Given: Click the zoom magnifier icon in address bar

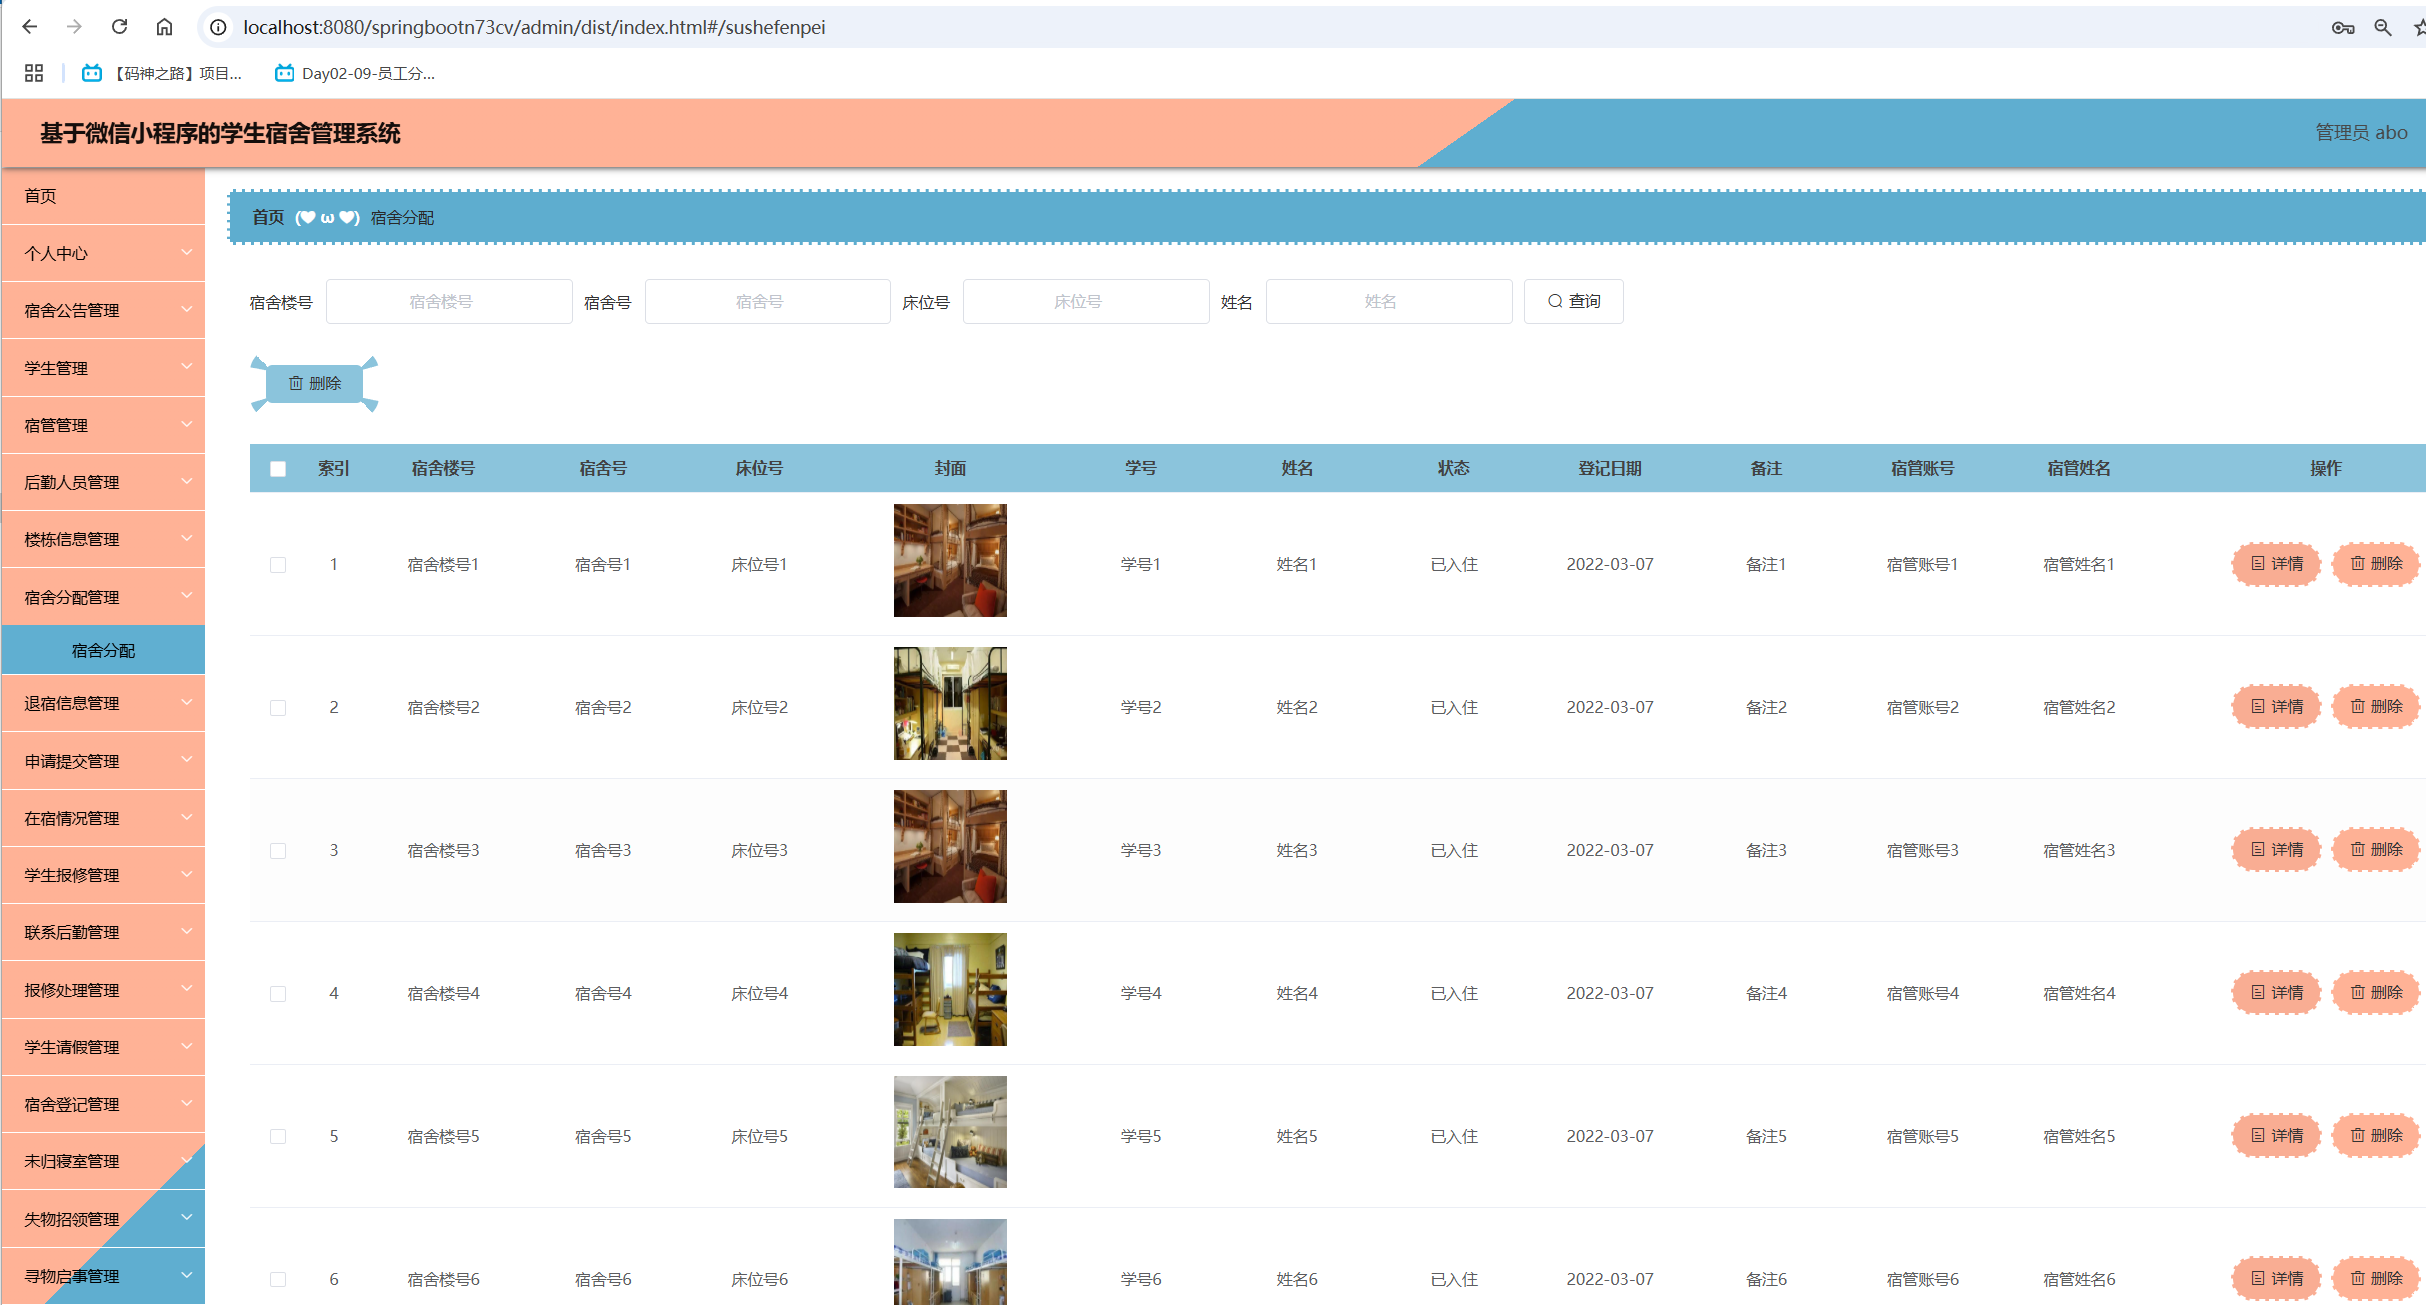Looking at the screenshot, I should coord(2383,27).
